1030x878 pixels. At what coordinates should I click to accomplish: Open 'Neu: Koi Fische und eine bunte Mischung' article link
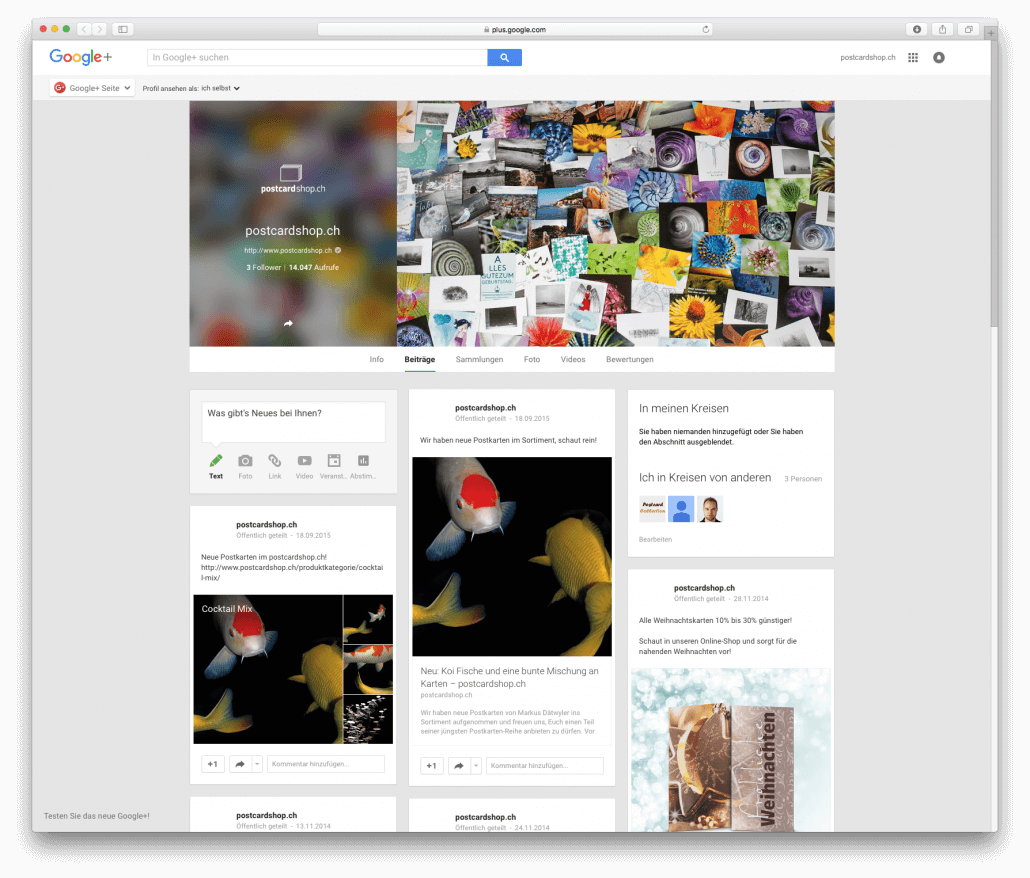click(509, 677)
